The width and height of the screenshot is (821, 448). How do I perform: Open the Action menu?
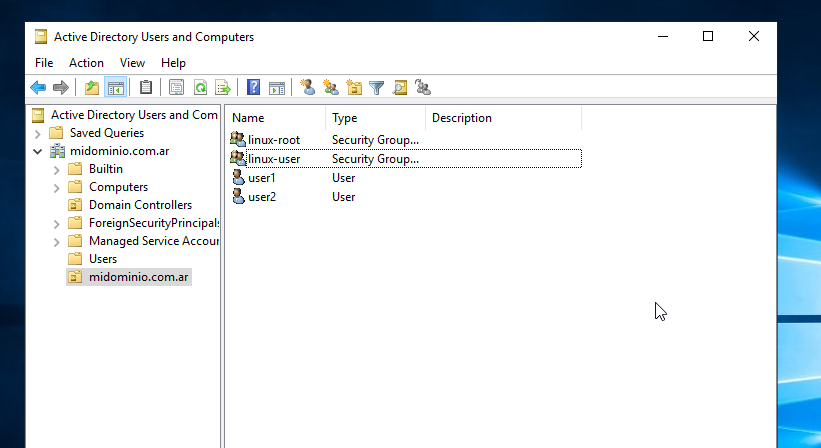(x=86, y=63)
